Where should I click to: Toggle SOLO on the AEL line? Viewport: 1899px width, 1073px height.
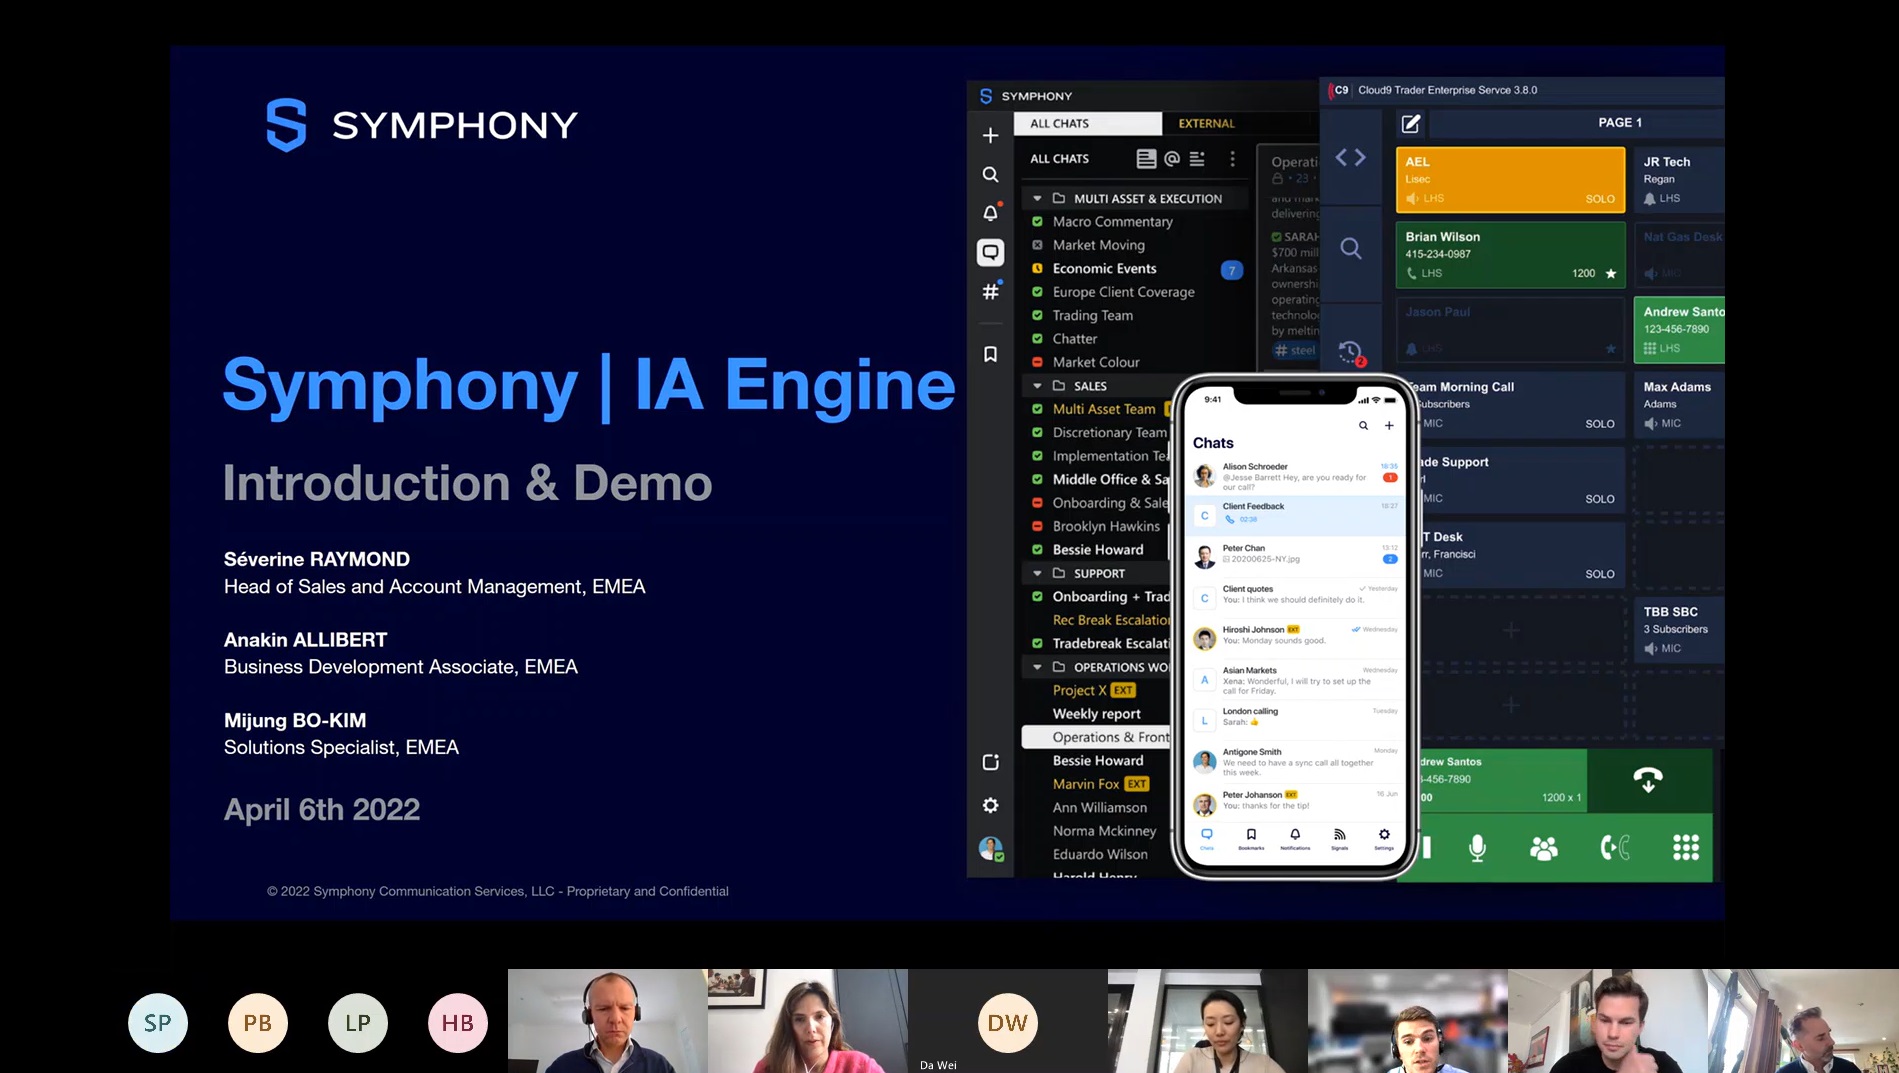[1600, 199]
